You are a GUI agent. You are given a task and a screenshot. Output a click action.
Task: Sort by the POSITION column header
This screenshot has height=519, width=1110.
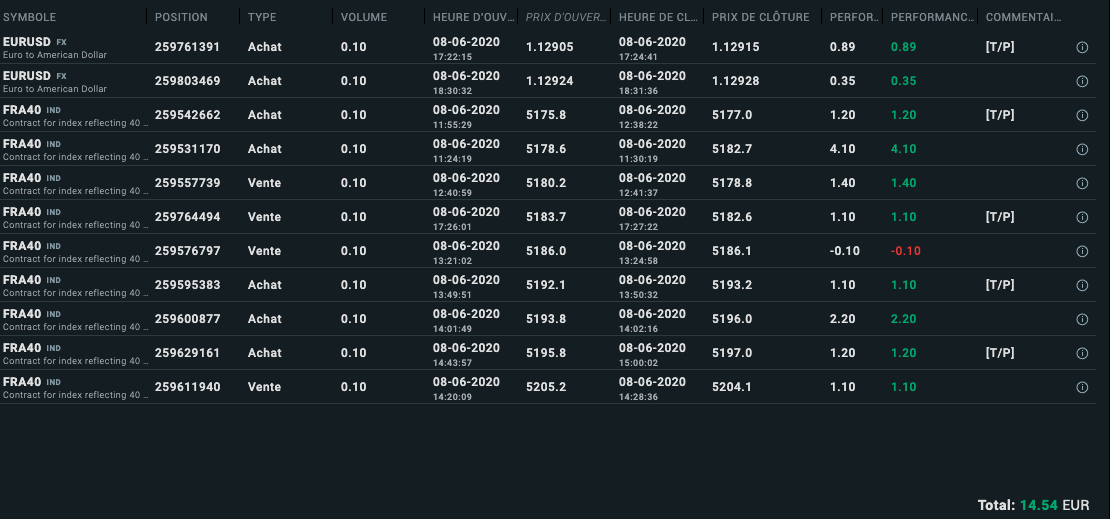point(181,18)
